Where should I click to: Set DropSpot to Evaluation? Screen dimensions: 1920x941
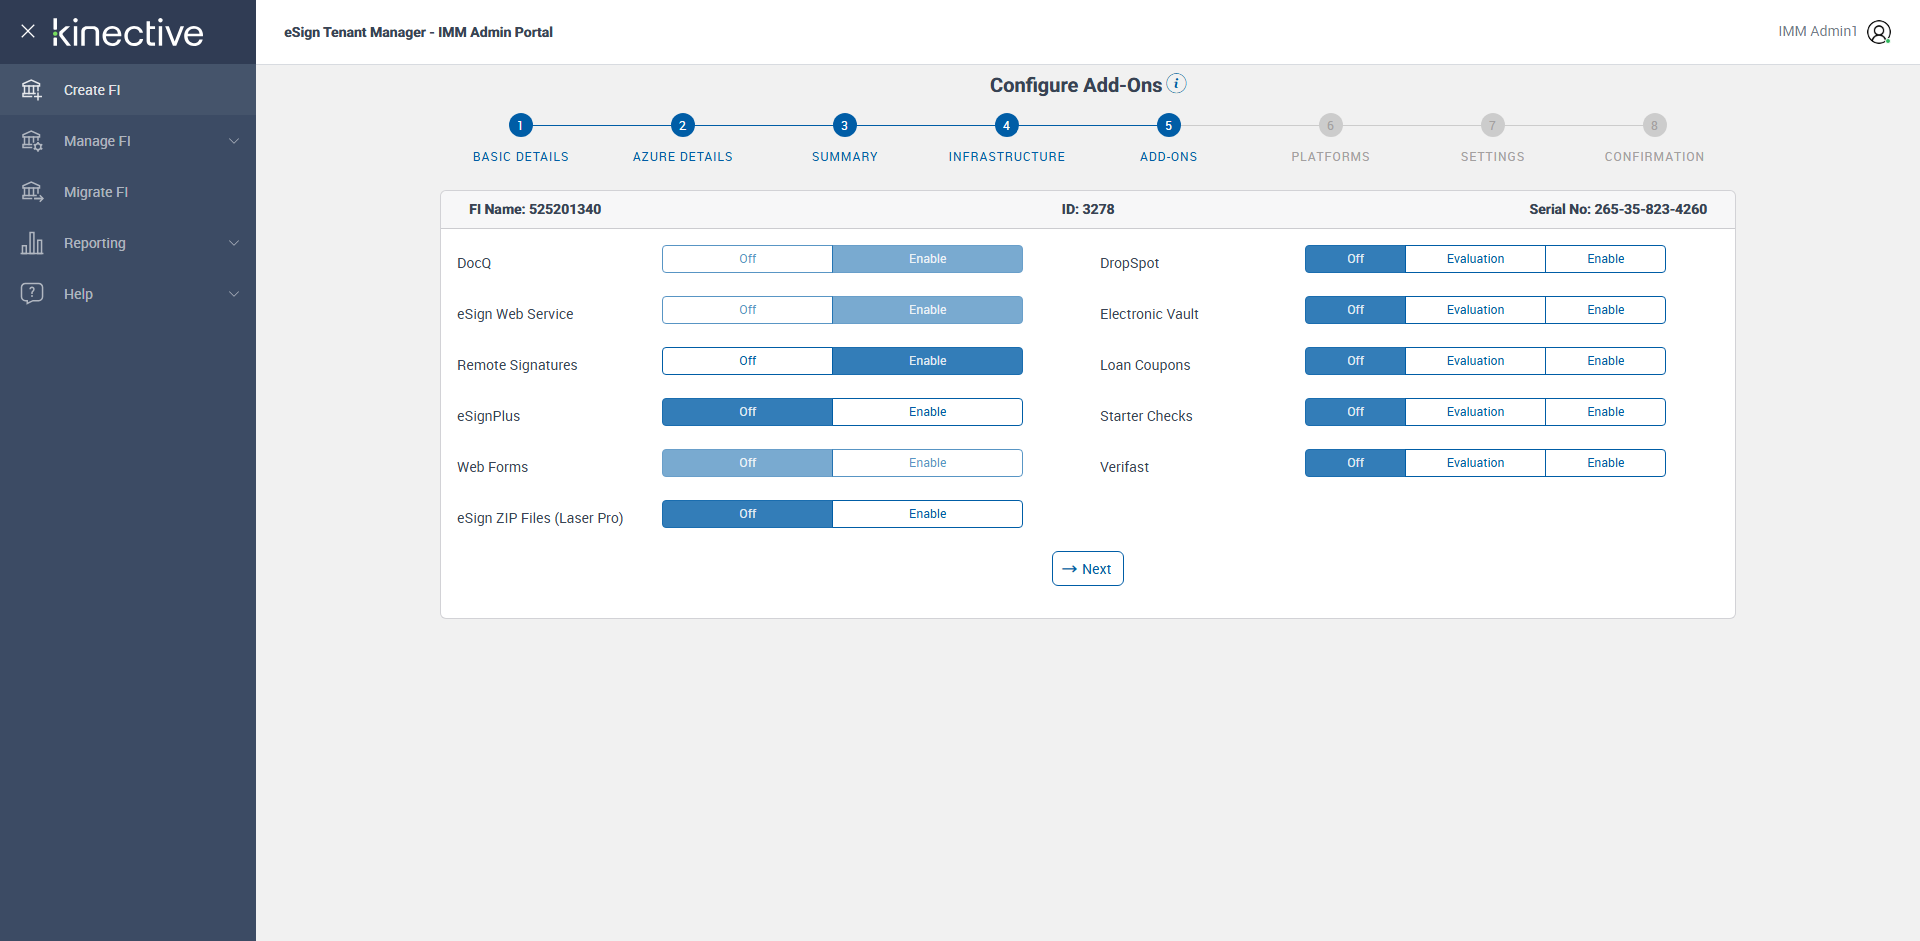[x=1475, y=259]
